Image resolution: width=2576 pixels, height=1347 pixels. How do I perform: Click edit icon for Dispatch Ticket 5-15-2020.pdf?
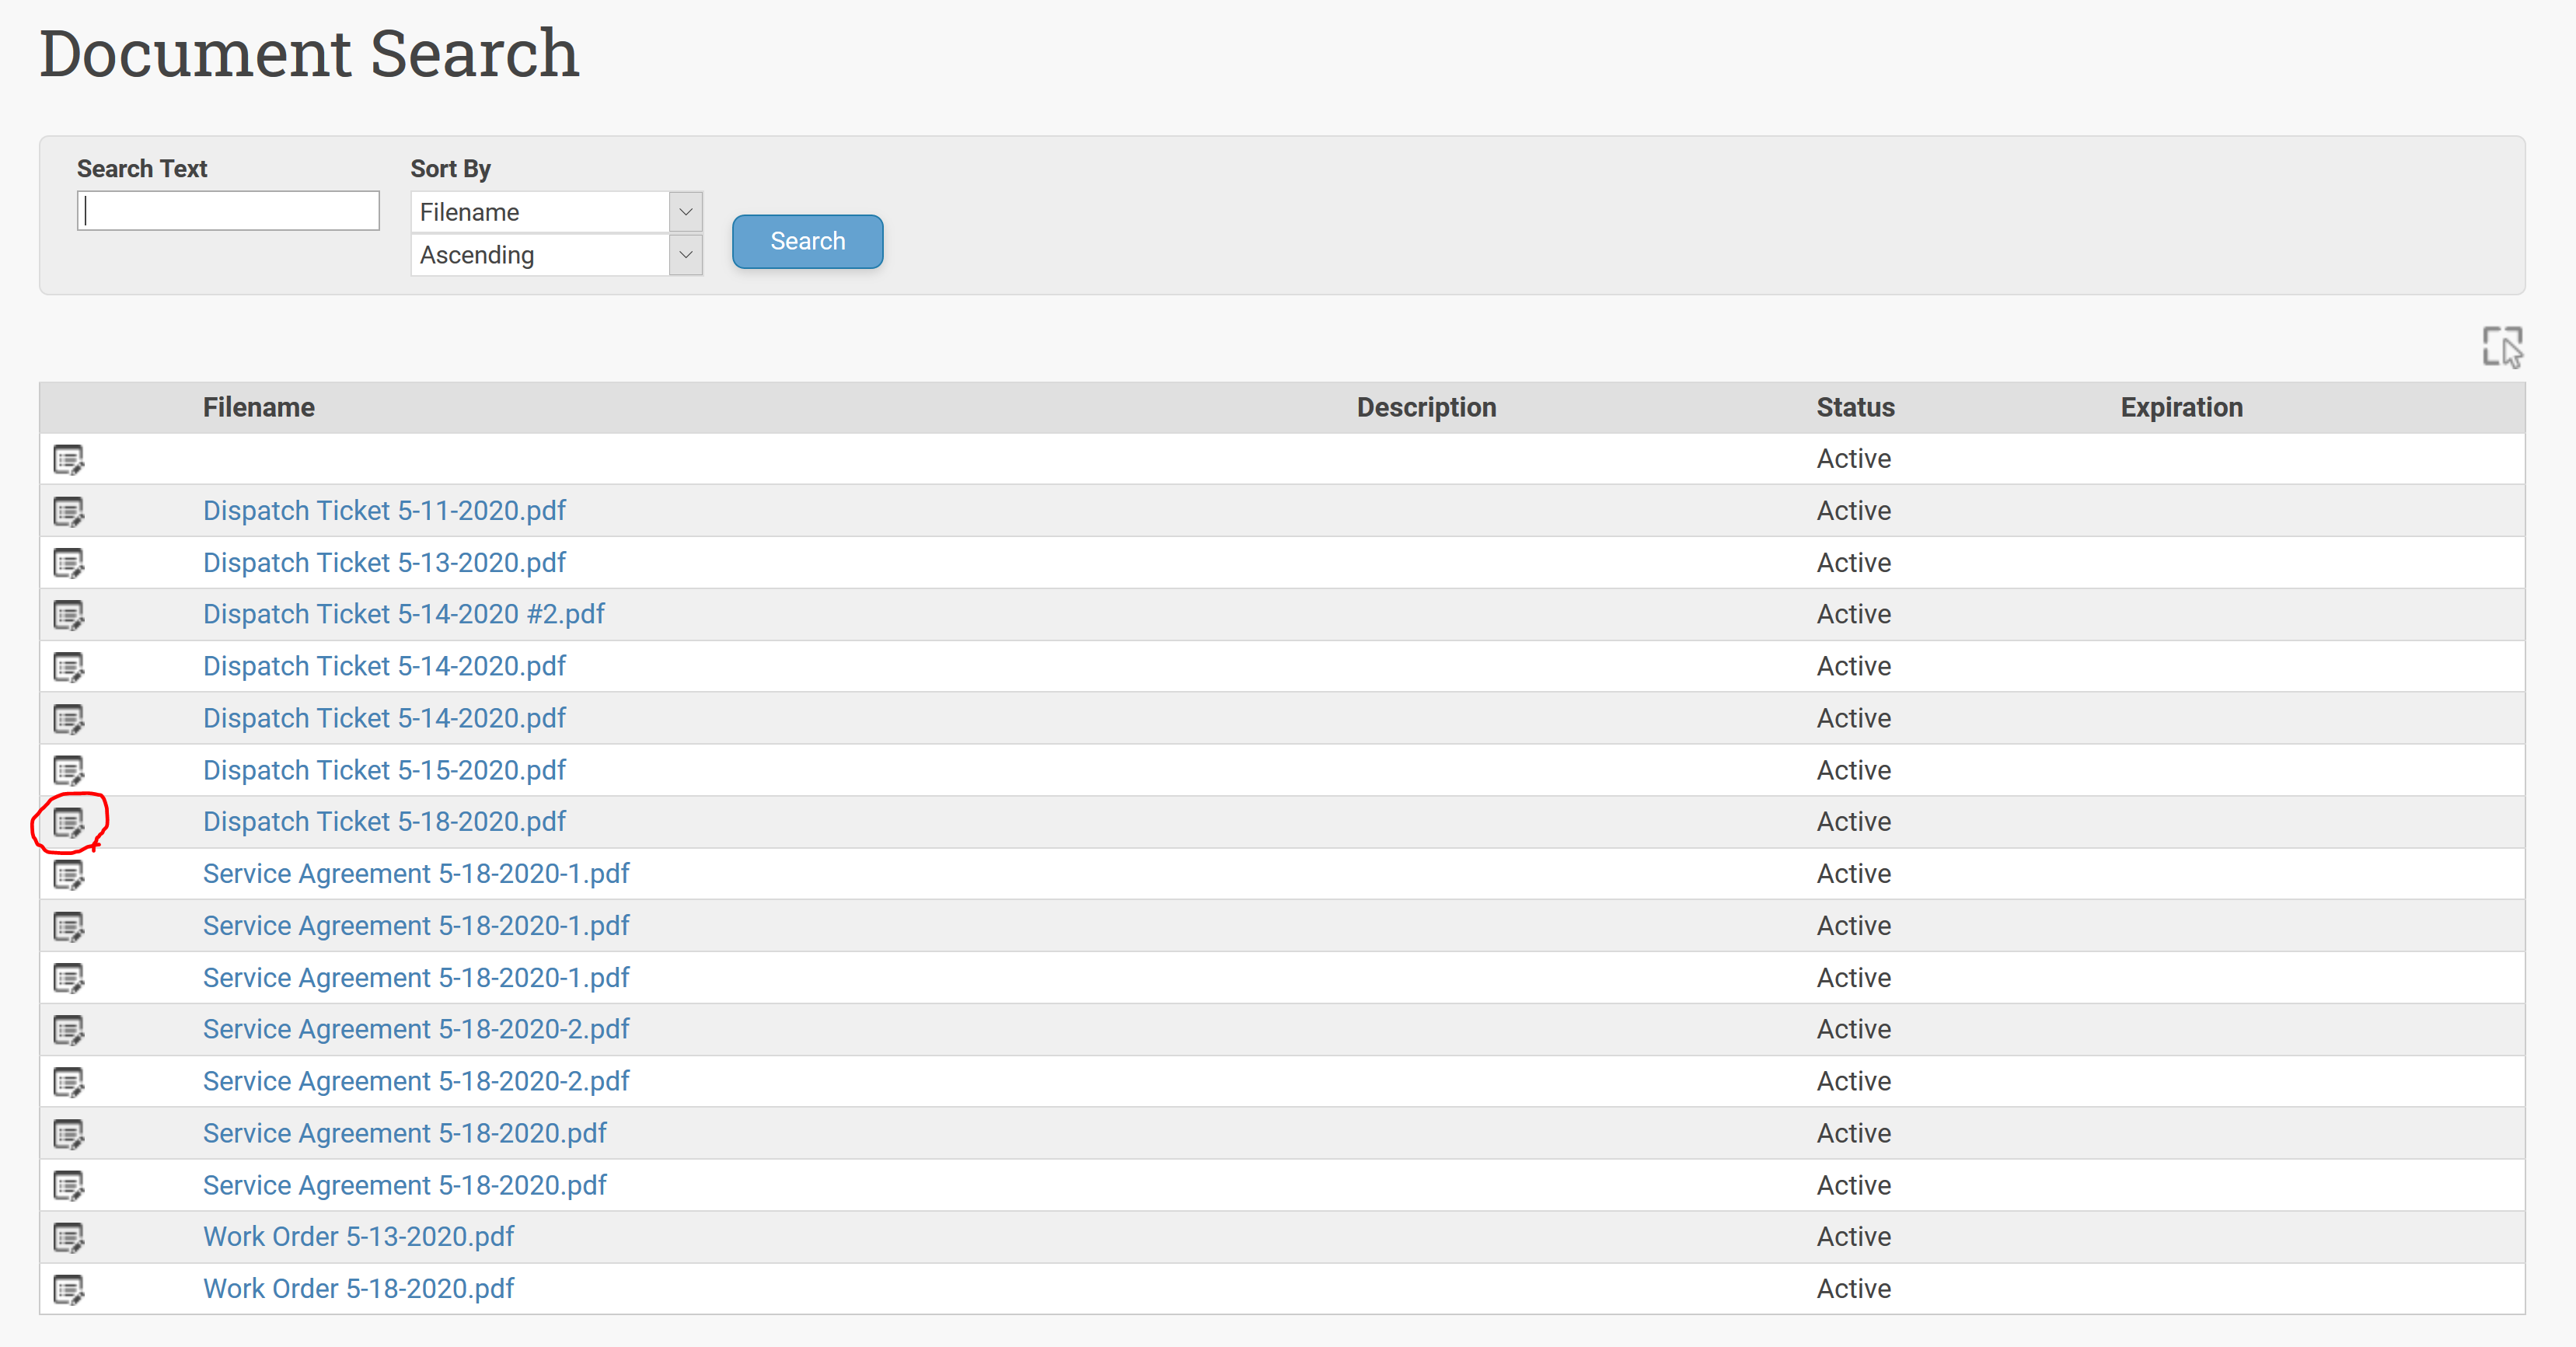pos(69,771)
